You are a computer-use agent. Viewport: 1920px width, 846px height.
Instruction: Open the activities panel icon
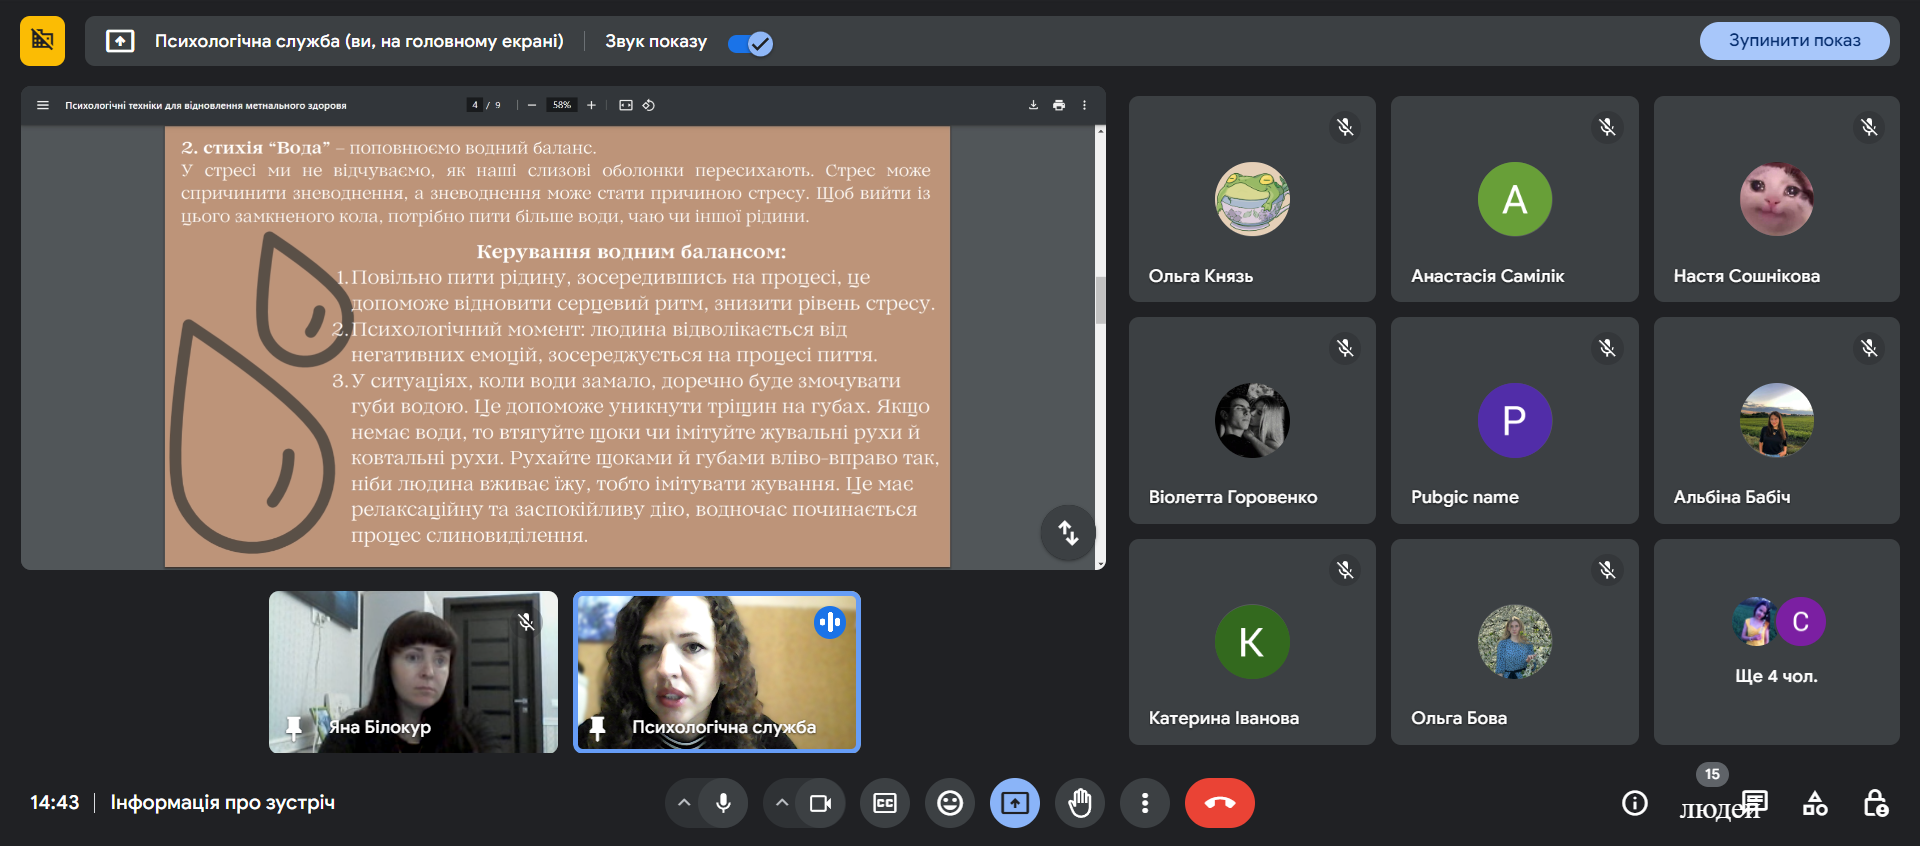click(x=1815, y=803)
